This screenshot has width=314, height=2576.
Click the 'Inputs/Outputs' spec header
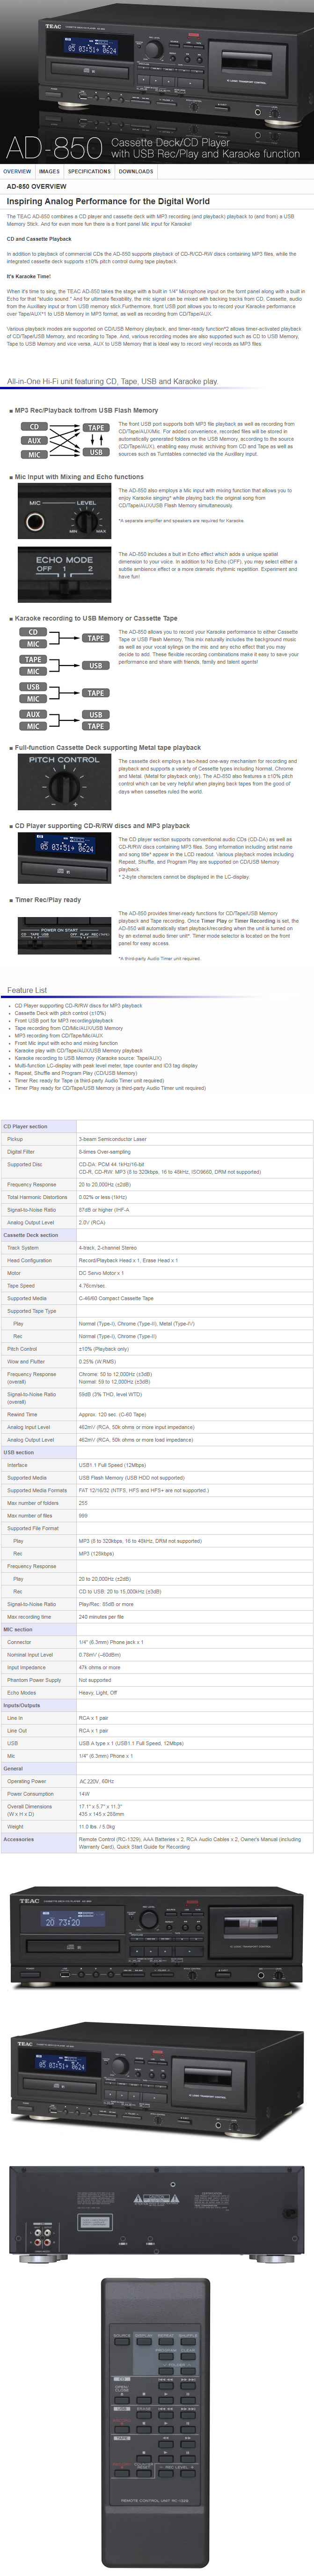22,1705
